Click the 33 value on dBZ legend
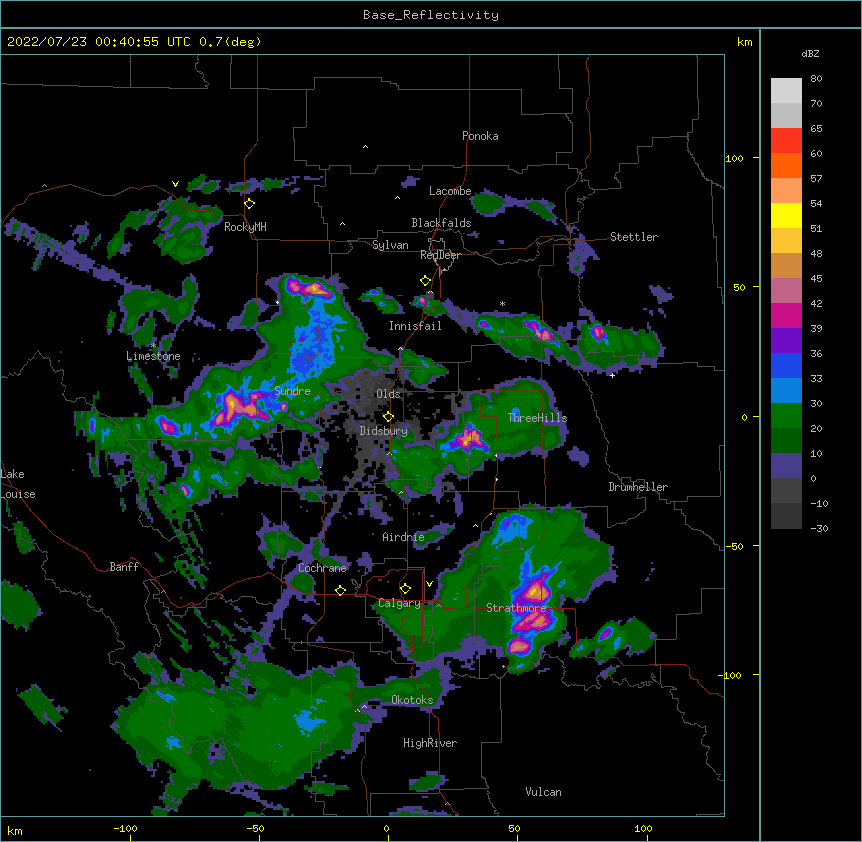Screen dimensions: 862x842 [816, 379]
